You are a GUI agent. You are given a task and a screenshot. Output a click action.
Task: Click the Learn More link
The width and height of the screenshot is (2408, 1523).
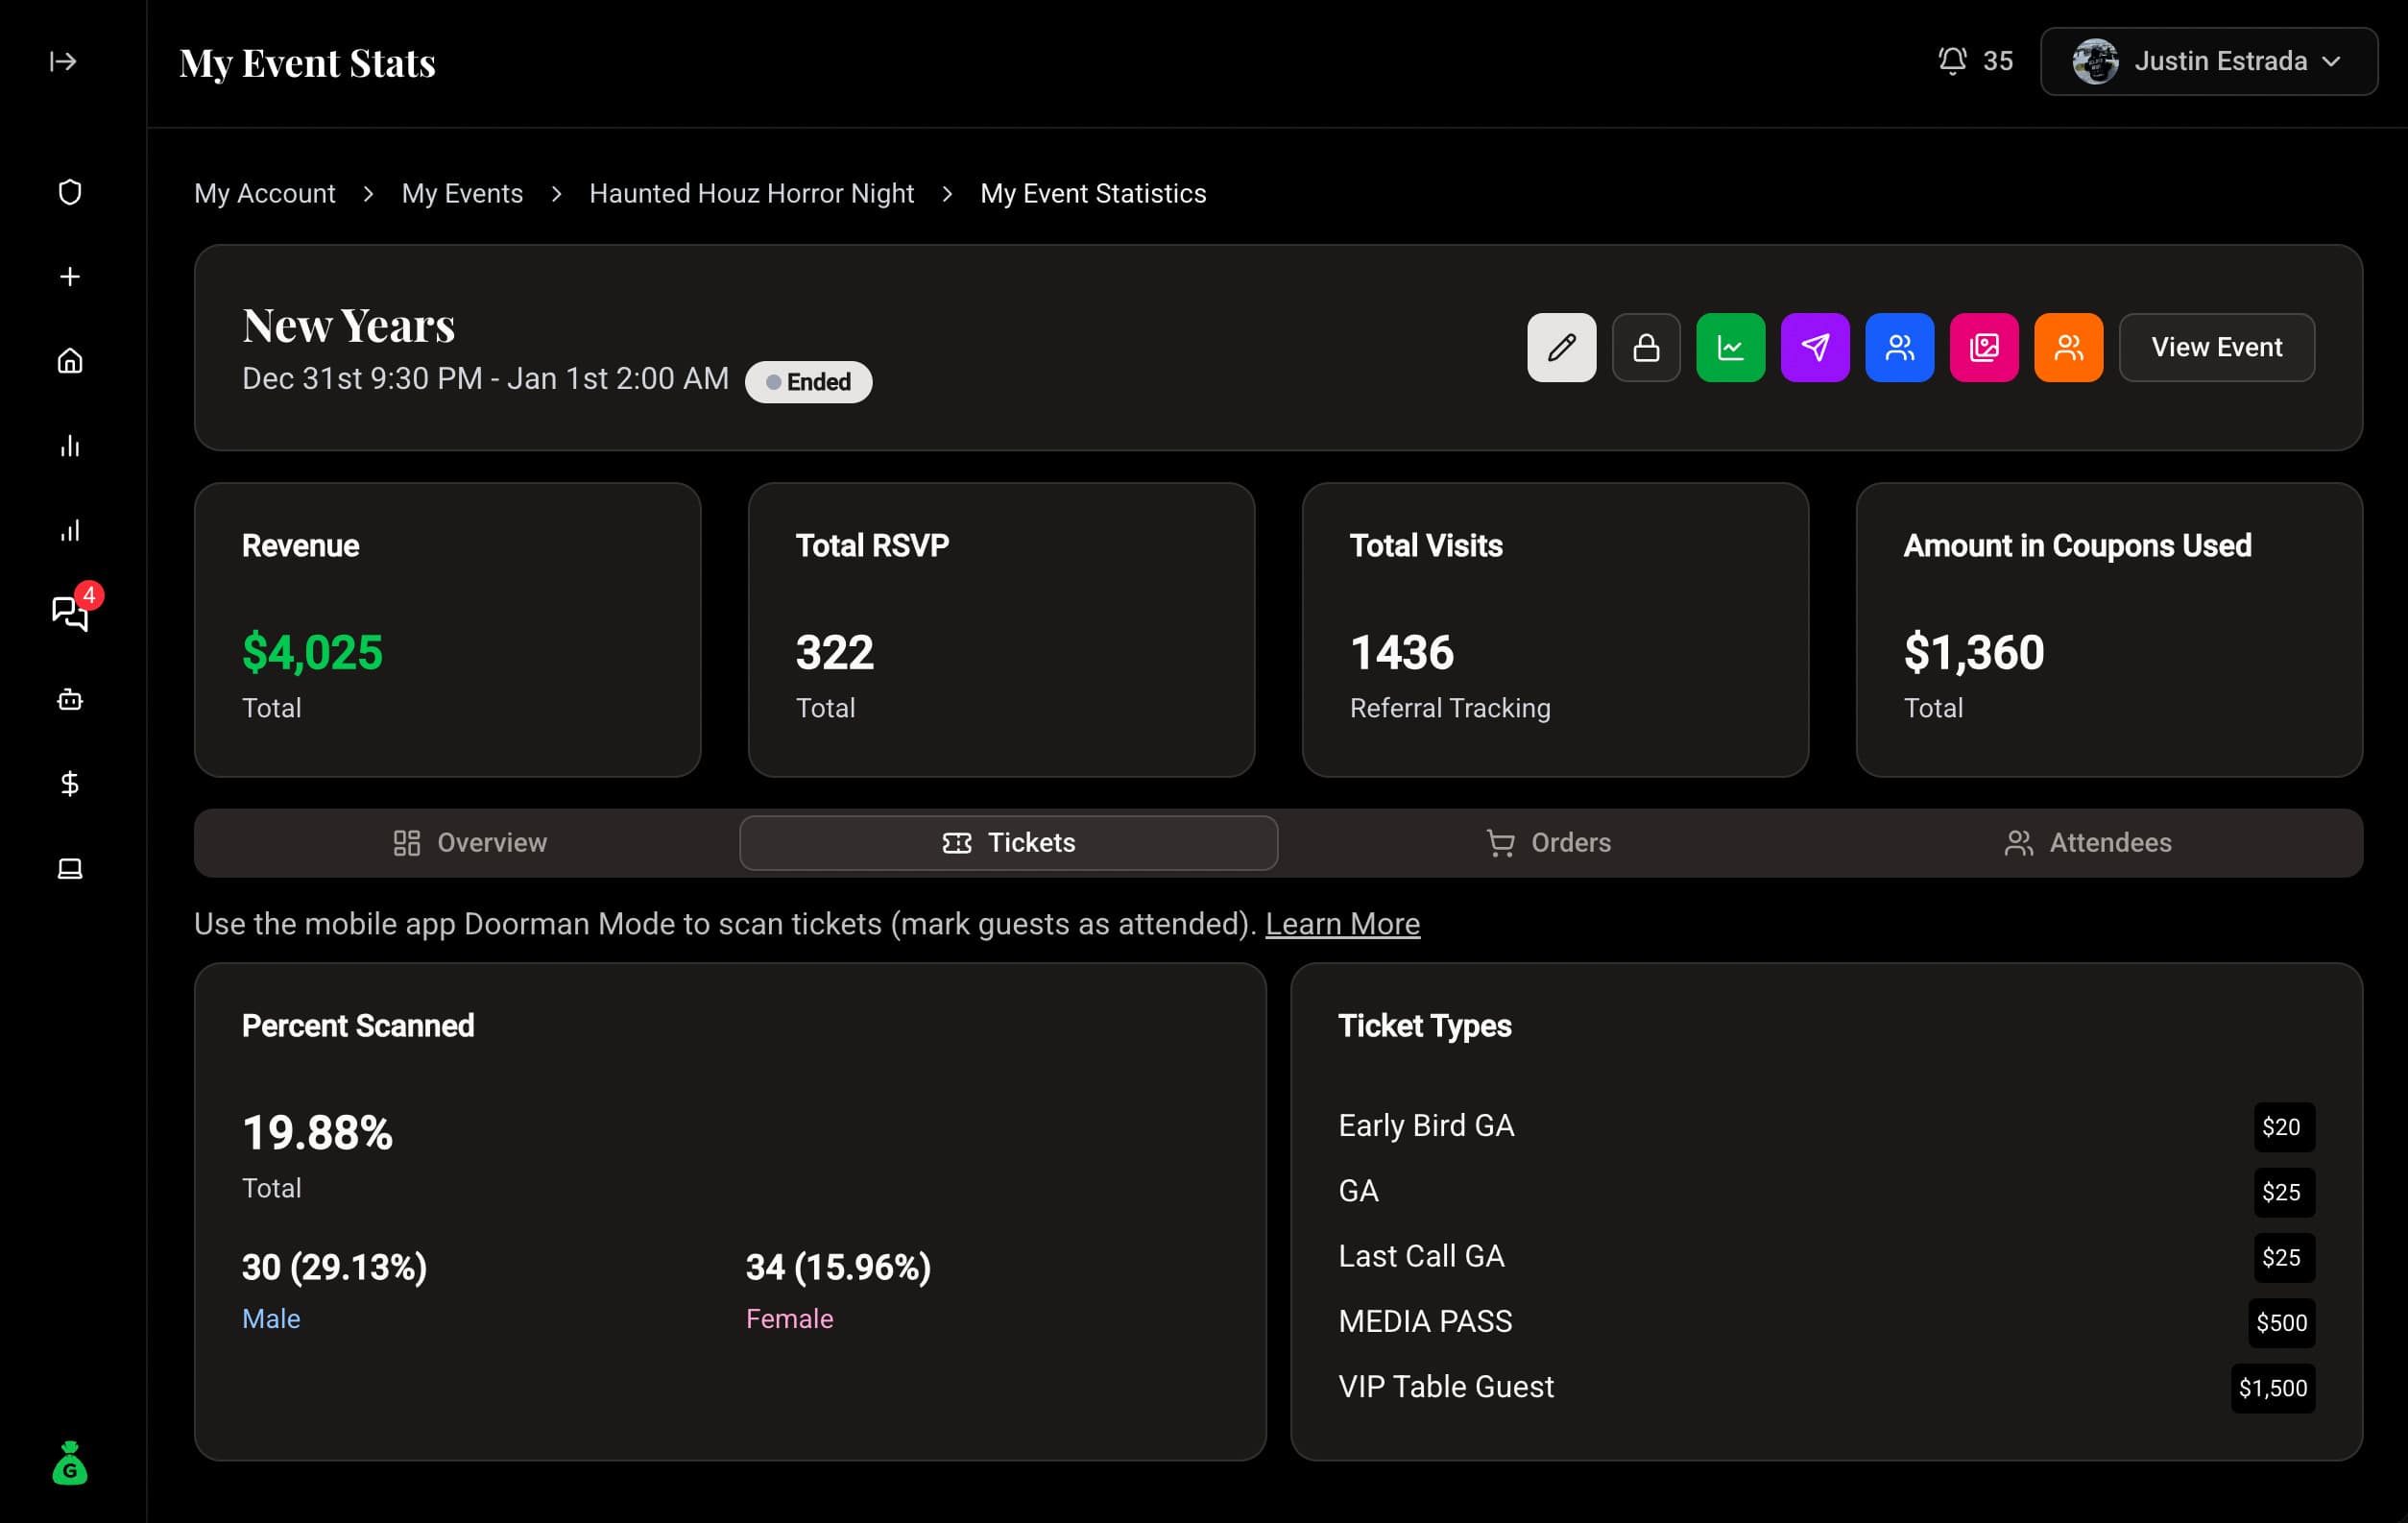(1341, 924)
